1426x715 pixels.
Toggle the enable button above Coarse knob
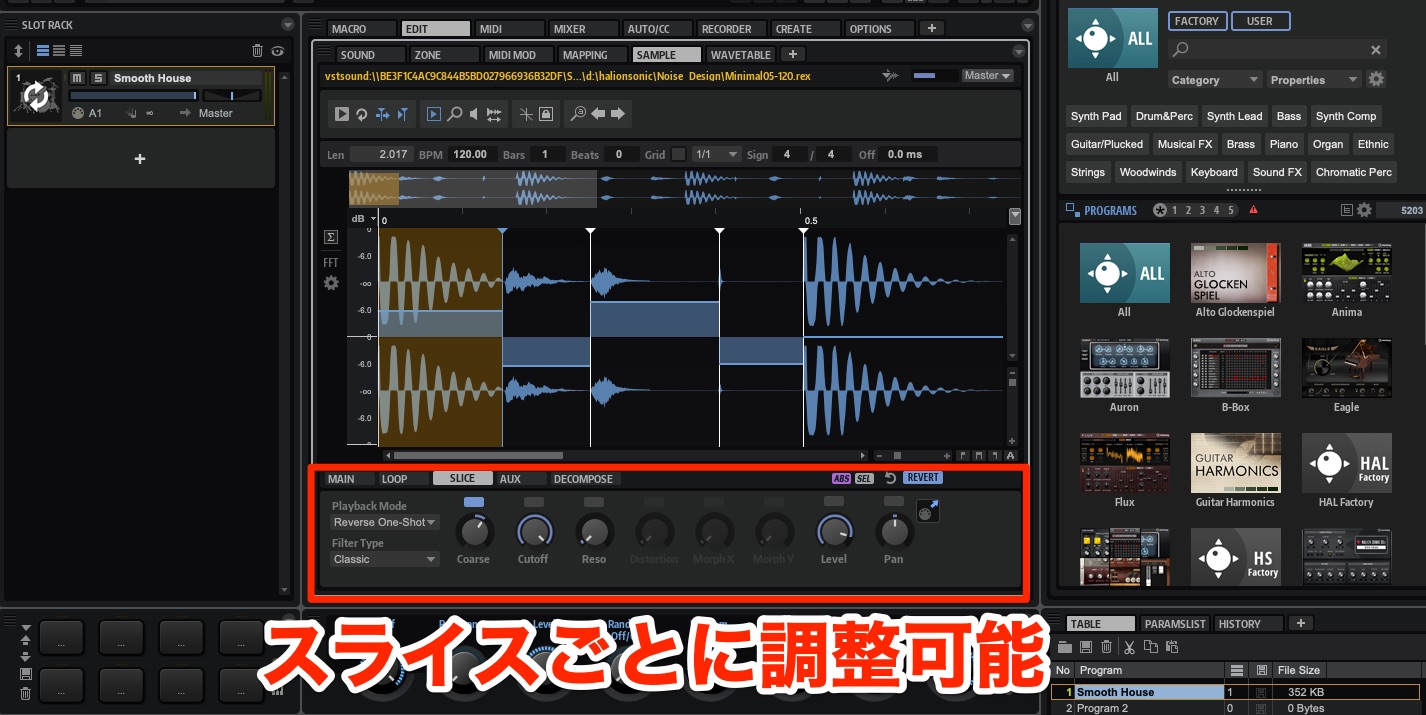pos(474,501)
